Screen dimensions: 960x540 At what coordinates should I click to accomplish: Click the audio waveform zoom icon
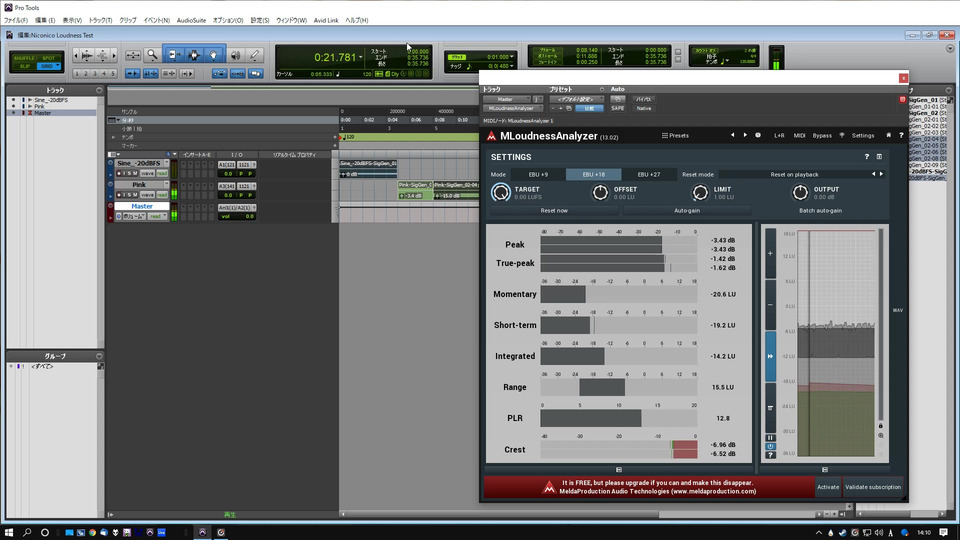click(87, 56)
